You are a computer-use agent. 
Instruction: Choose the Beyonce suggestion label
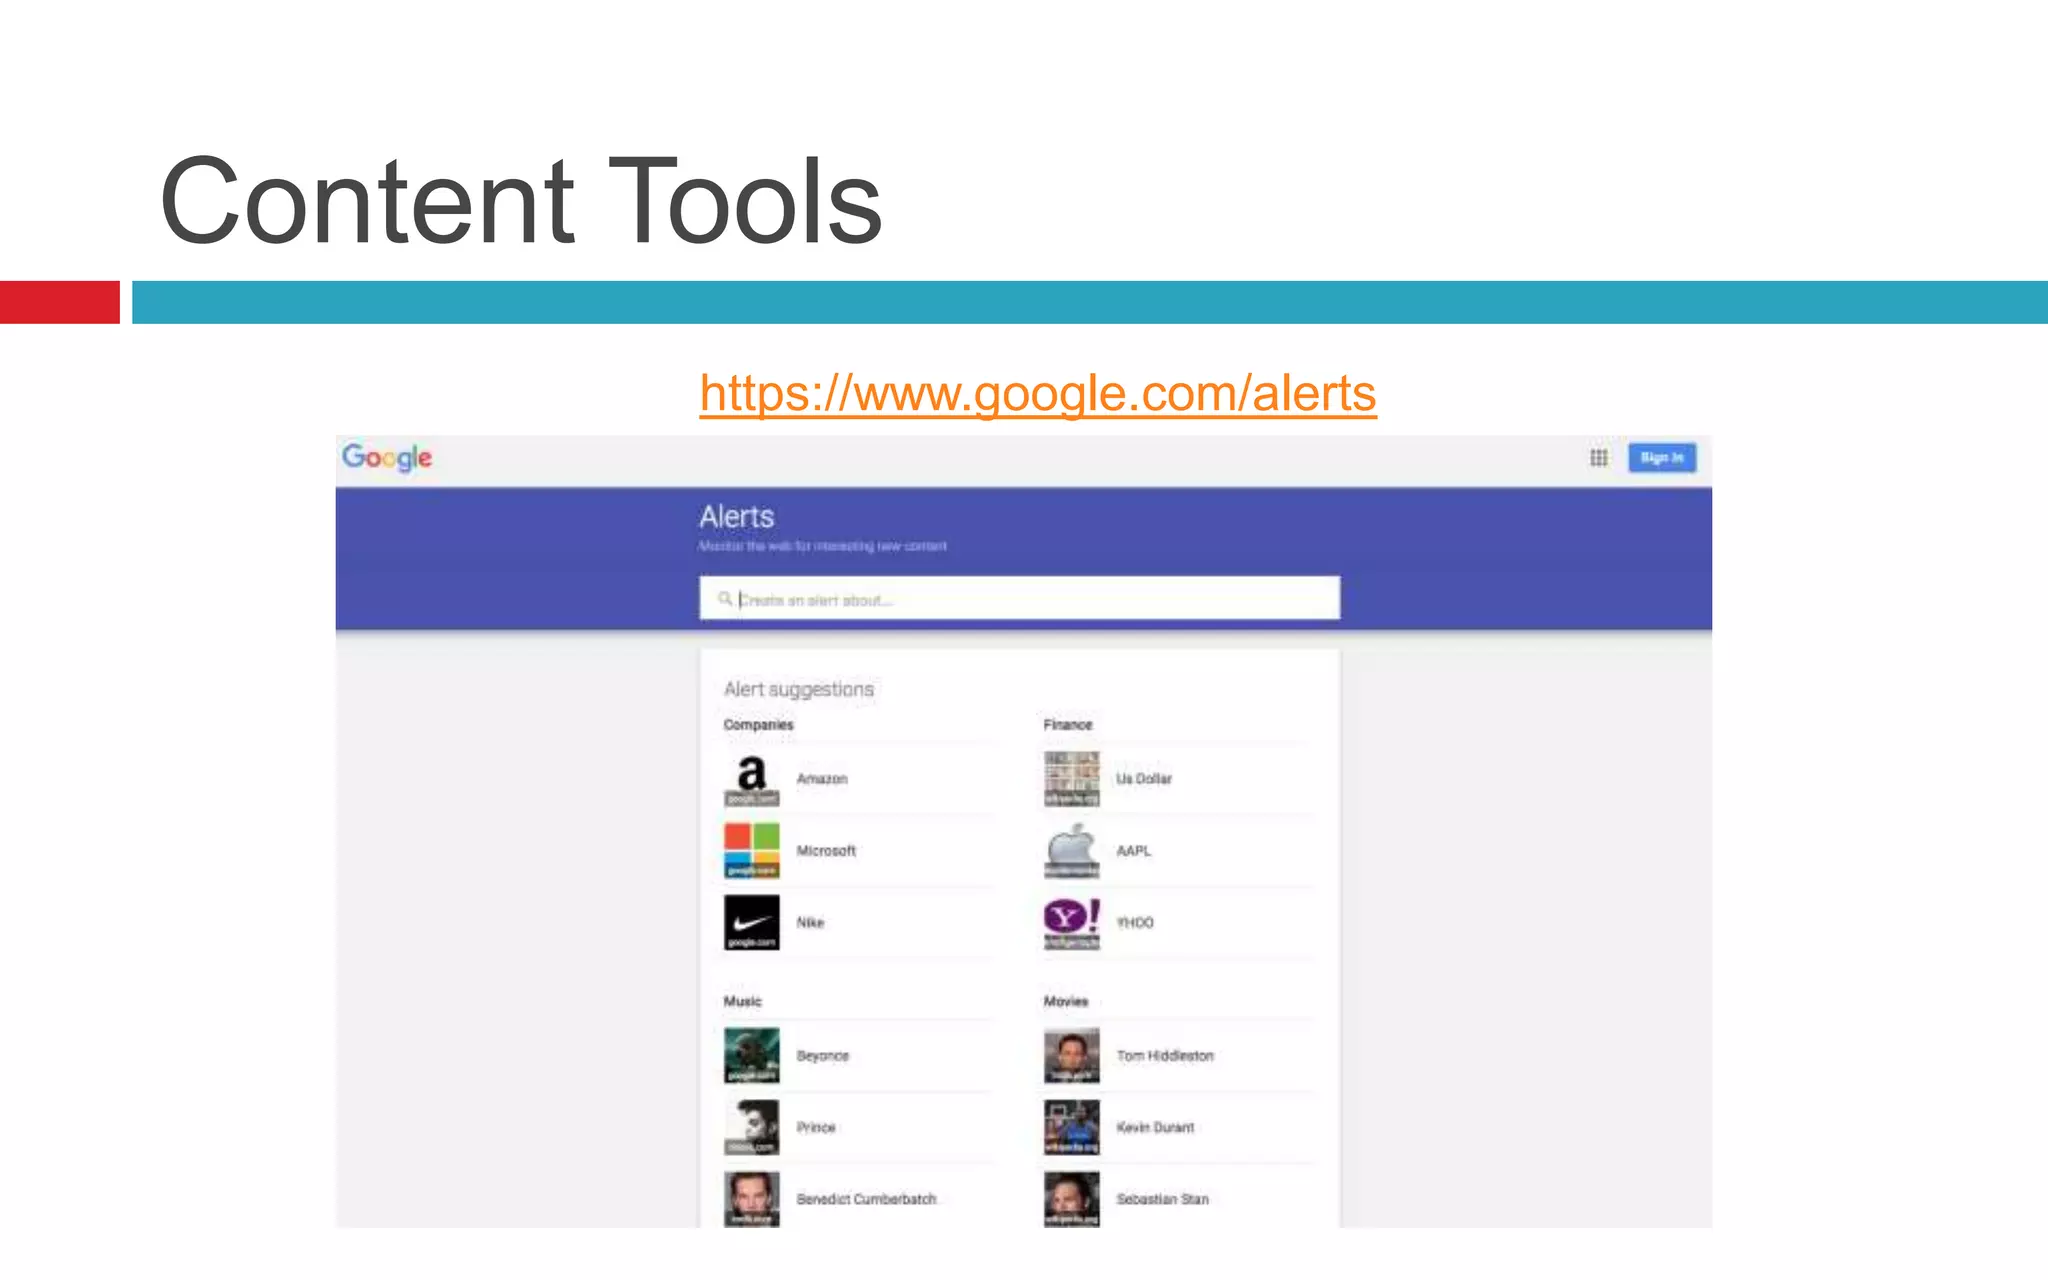pos(823,1056)
